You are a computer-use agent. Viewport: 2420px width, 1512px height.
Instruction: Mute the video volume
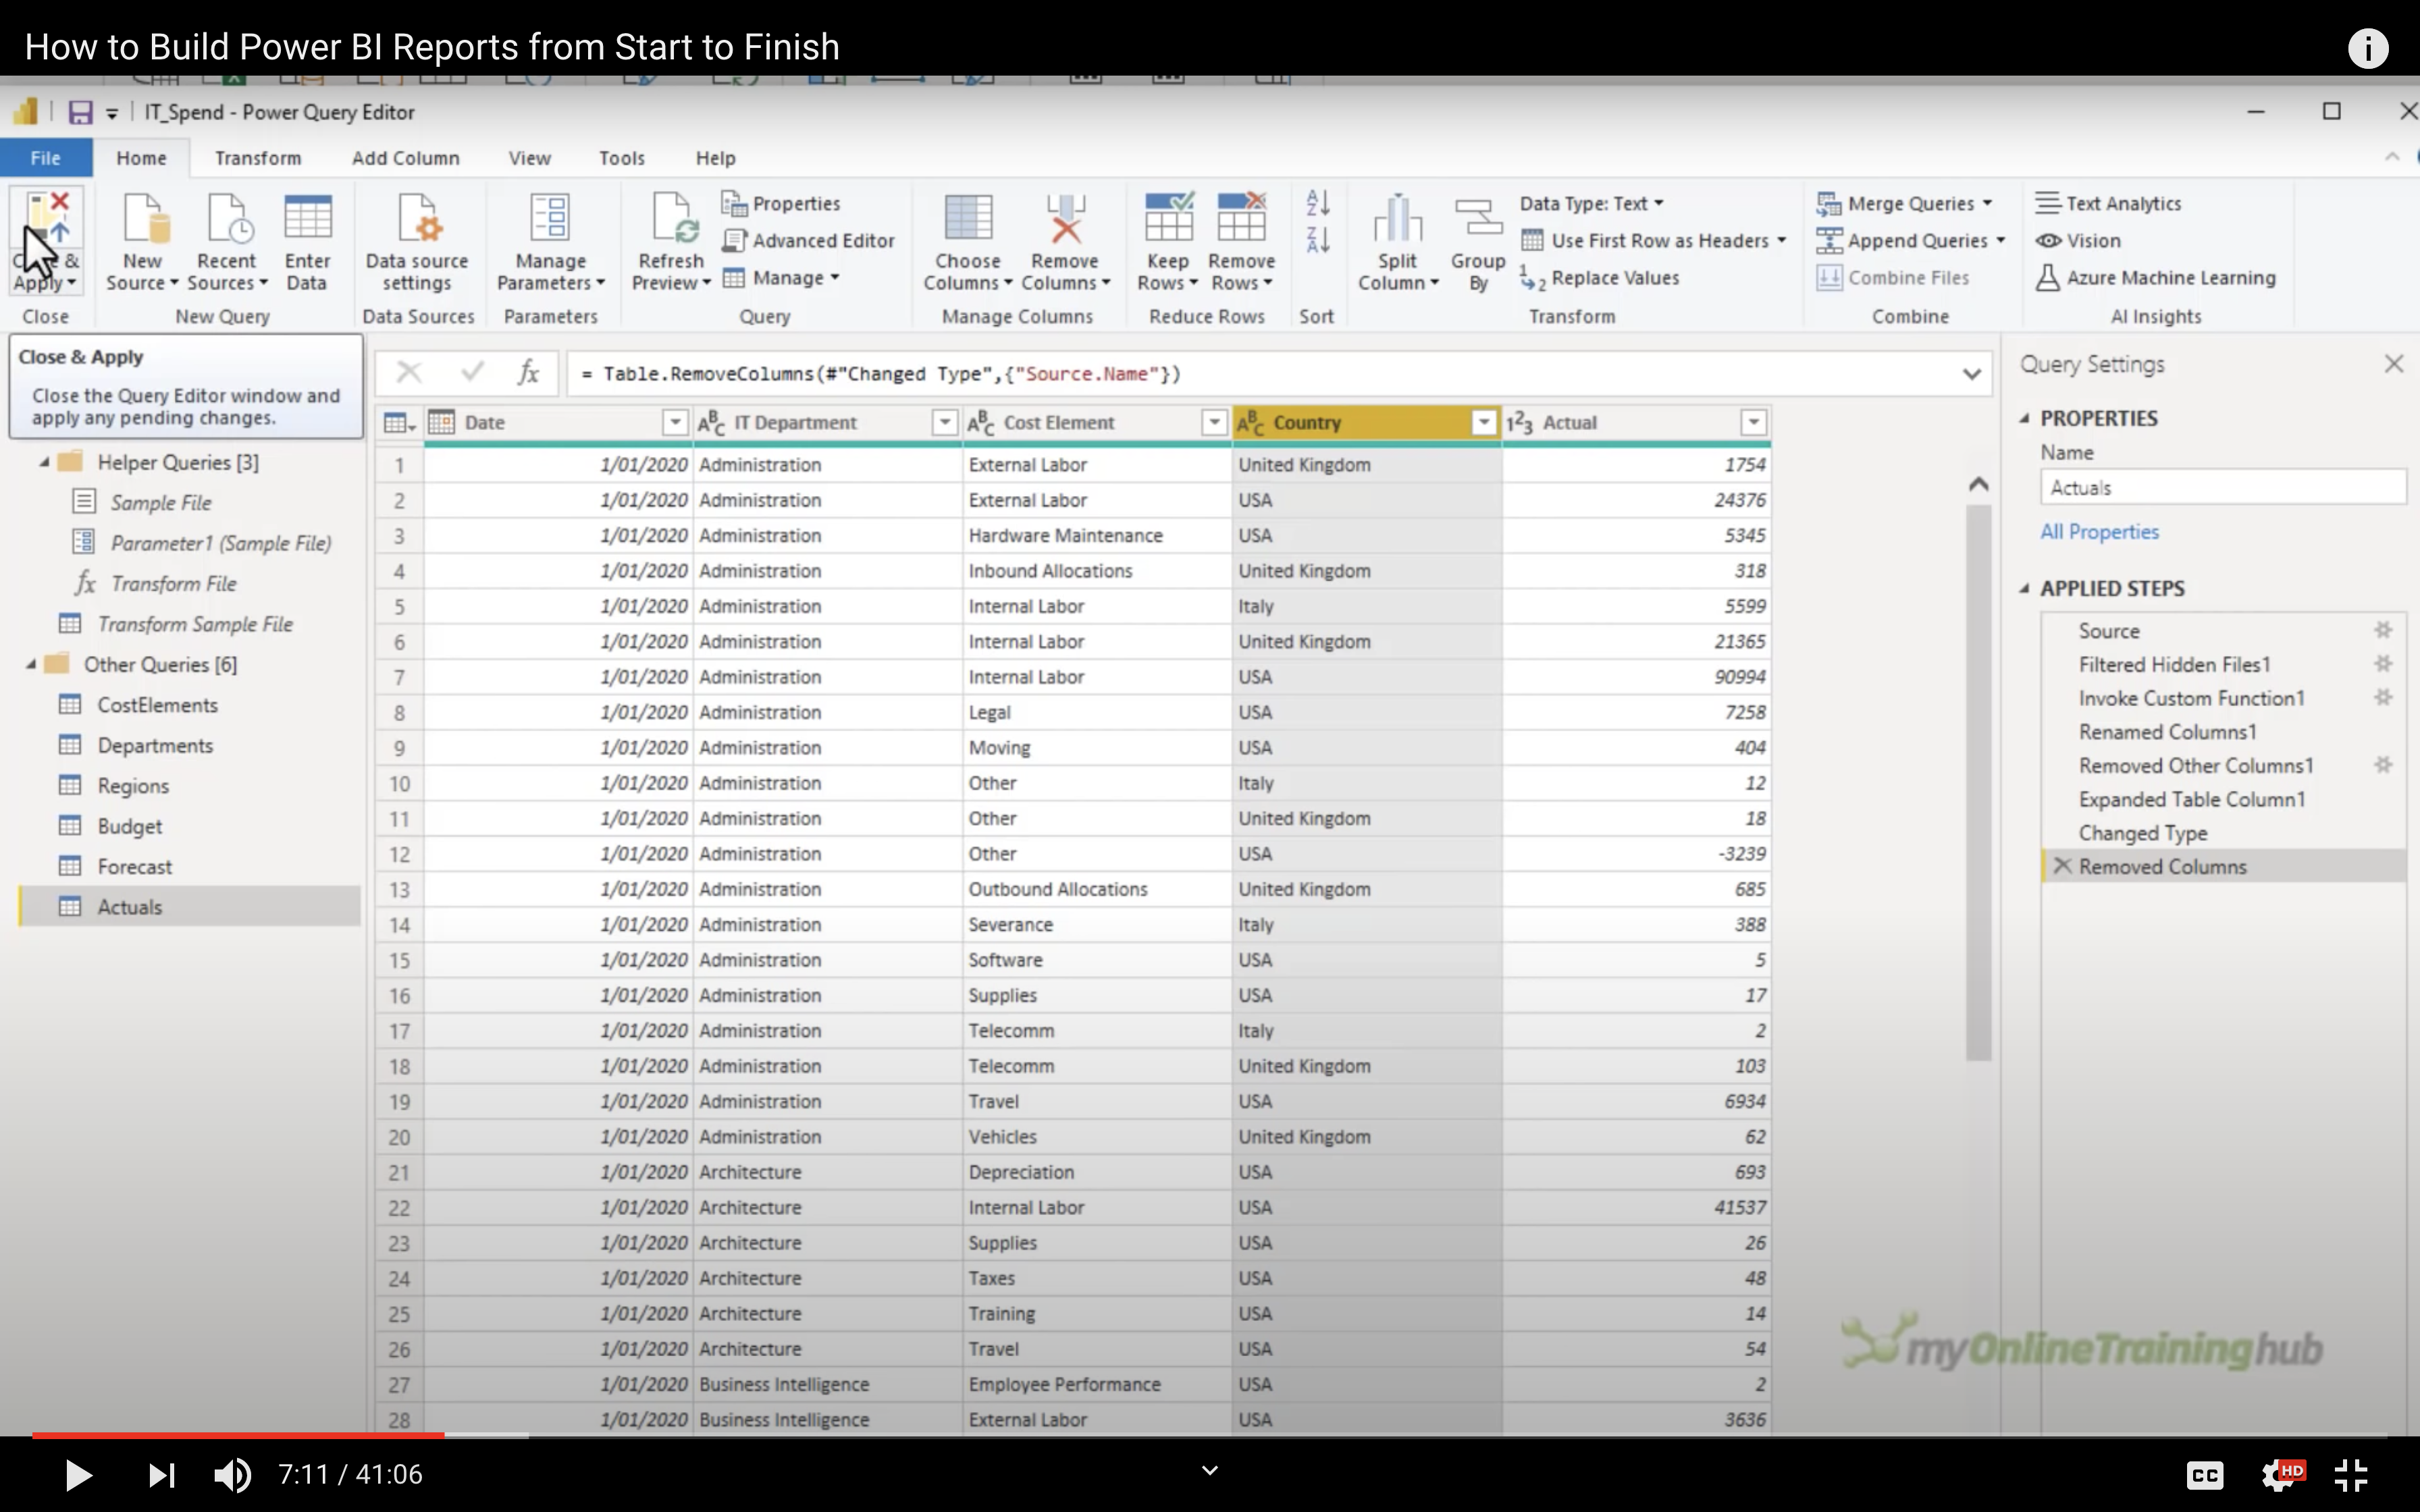pos(232,1475)
